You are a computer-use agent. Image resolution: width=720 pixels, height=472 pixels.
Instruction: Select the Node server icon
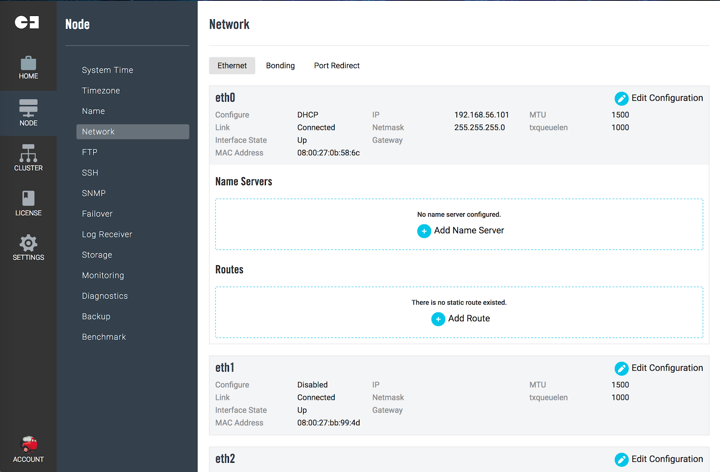click(28, 108)
